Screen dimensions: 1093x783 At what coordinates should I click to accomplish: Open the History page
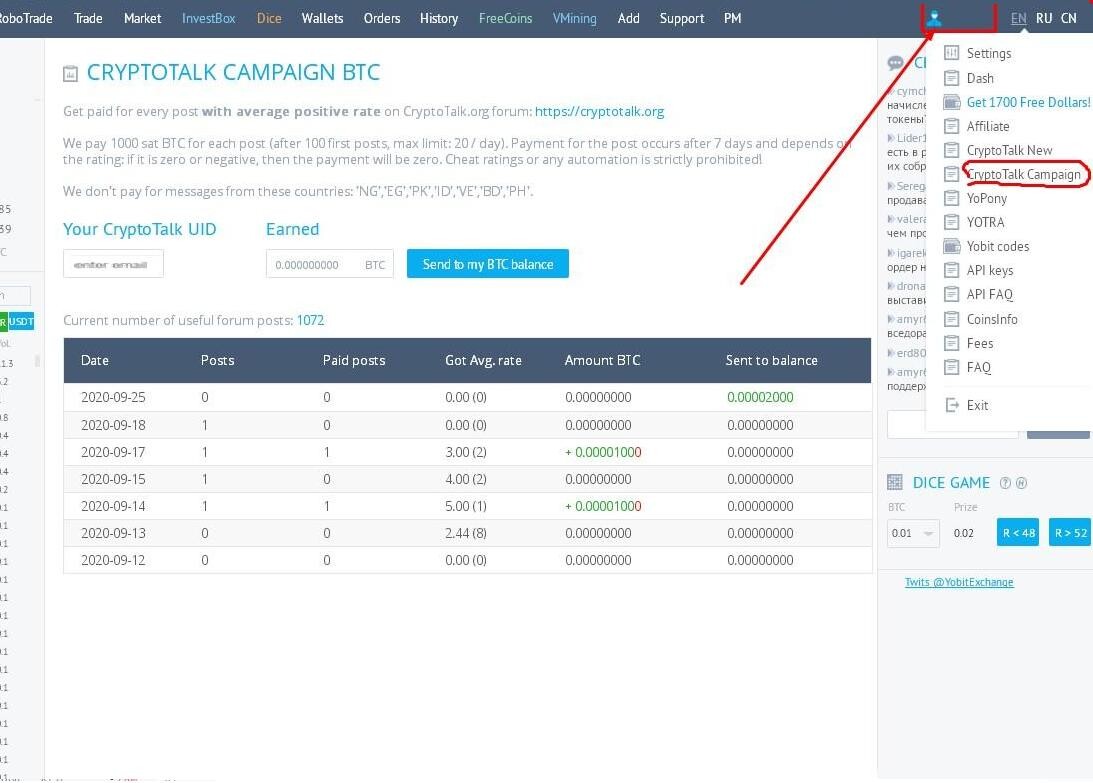[x=439, y=18]
